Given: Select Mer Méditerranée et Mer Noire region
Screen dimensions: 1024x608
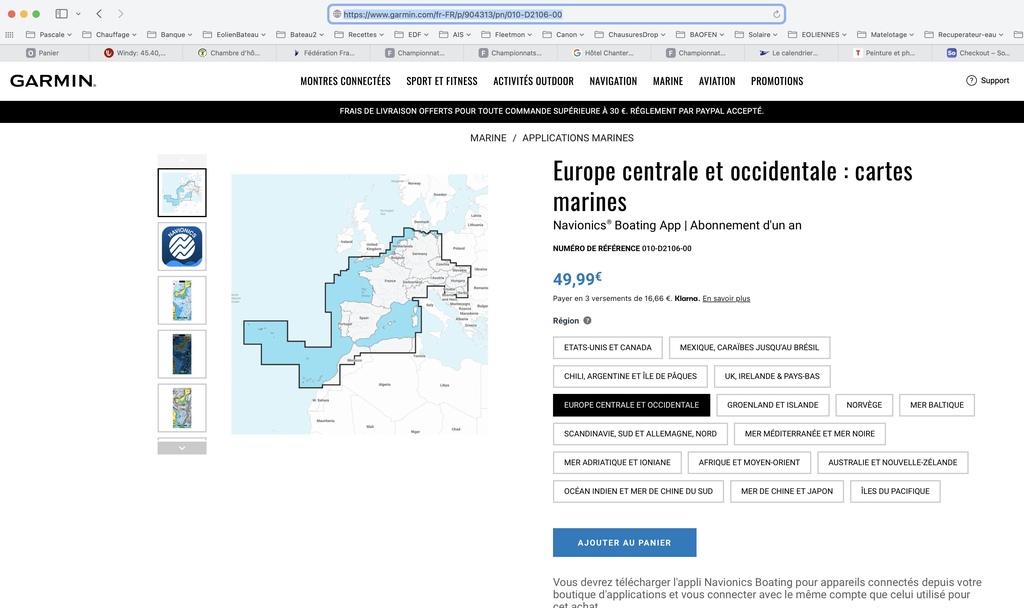Looking at the screenshot, I should (x=810, y=434).
